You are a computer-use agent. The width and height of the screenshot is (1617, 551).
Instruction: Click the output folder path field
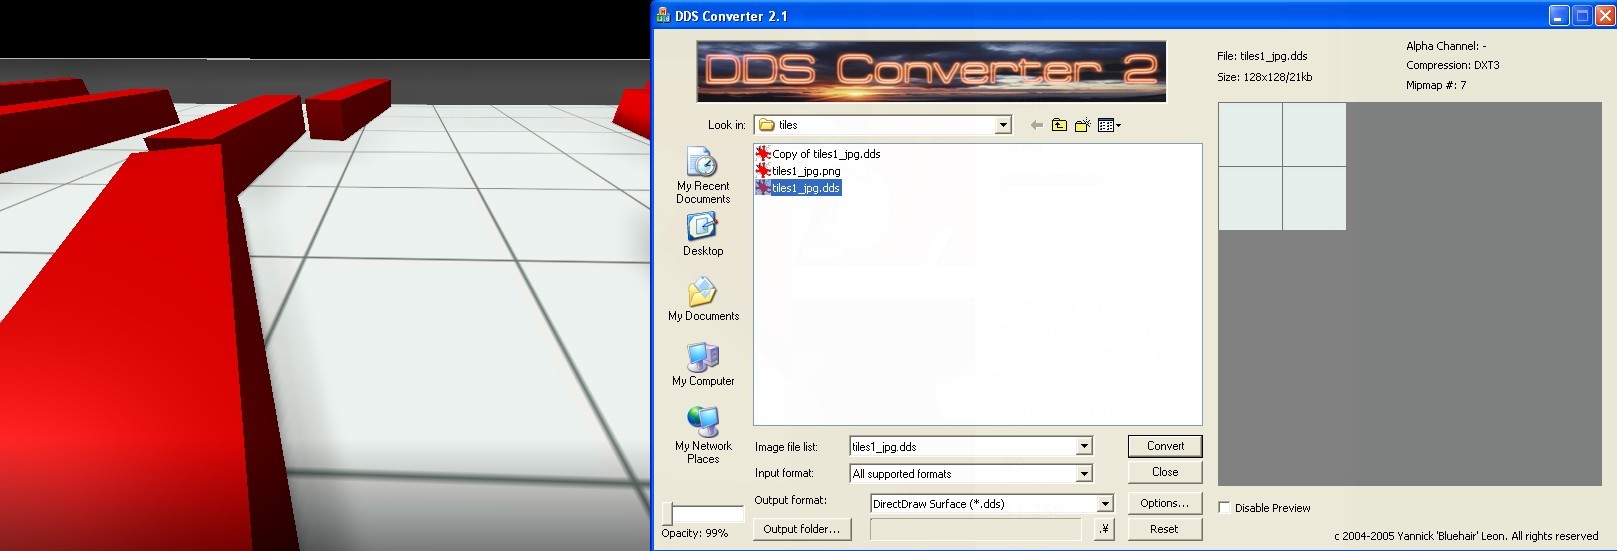coord(976,529)
